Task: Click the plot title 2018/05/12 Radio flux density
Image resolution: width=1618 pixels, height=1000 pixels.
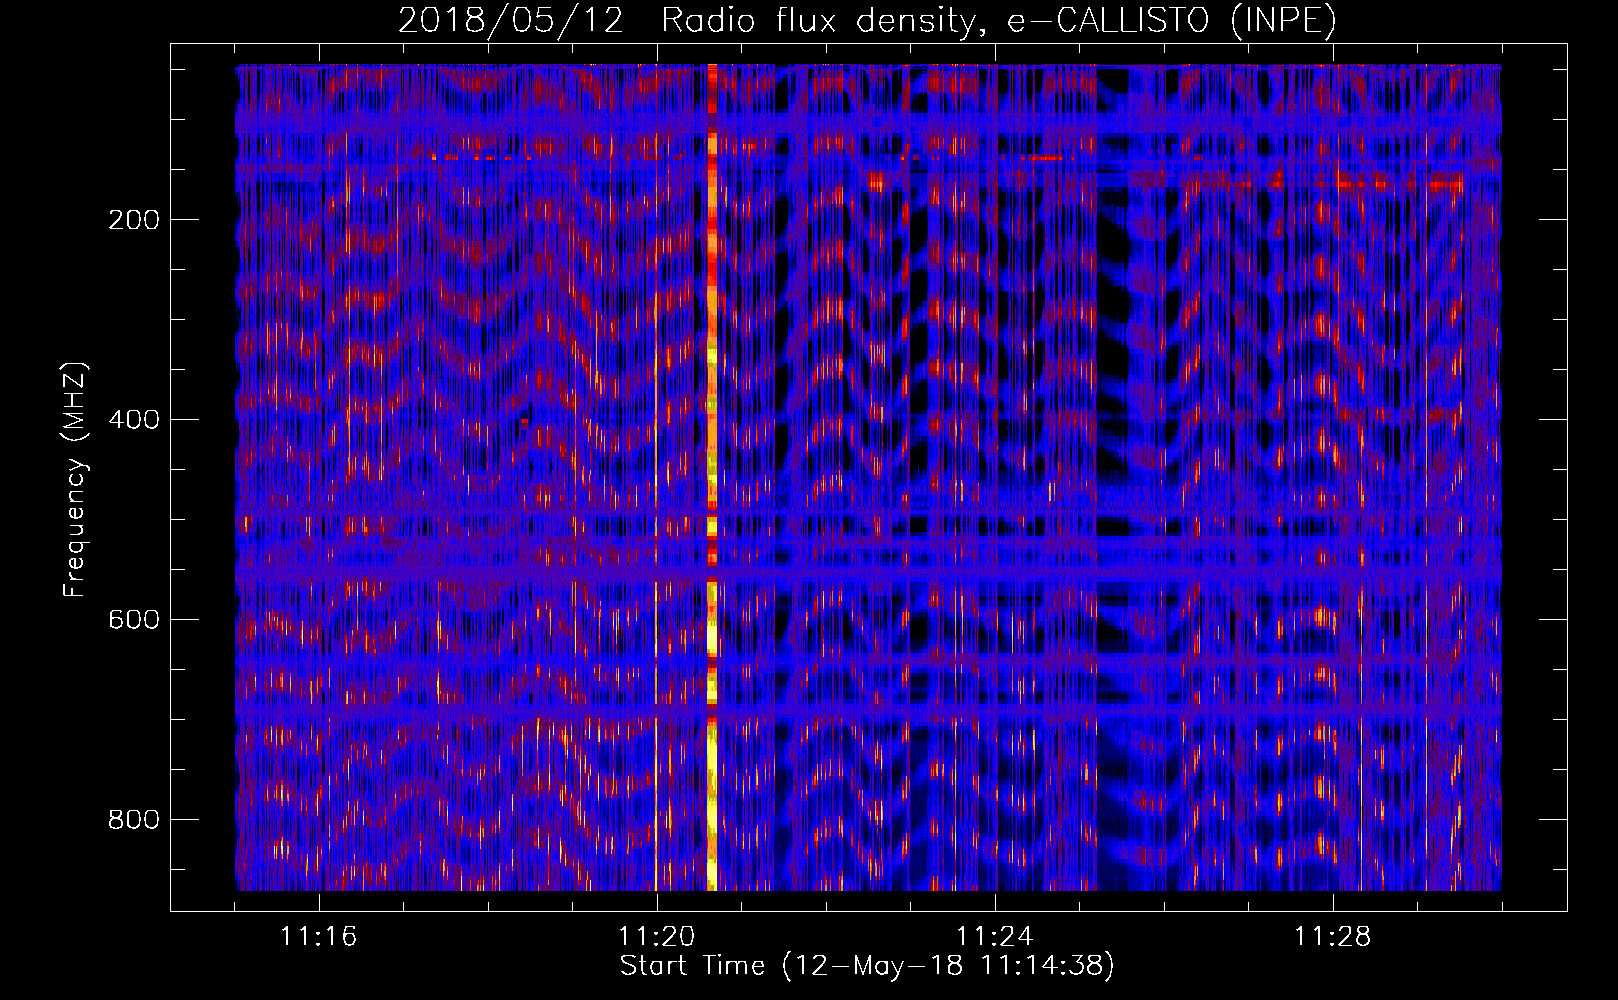Action: coord(867,21)
